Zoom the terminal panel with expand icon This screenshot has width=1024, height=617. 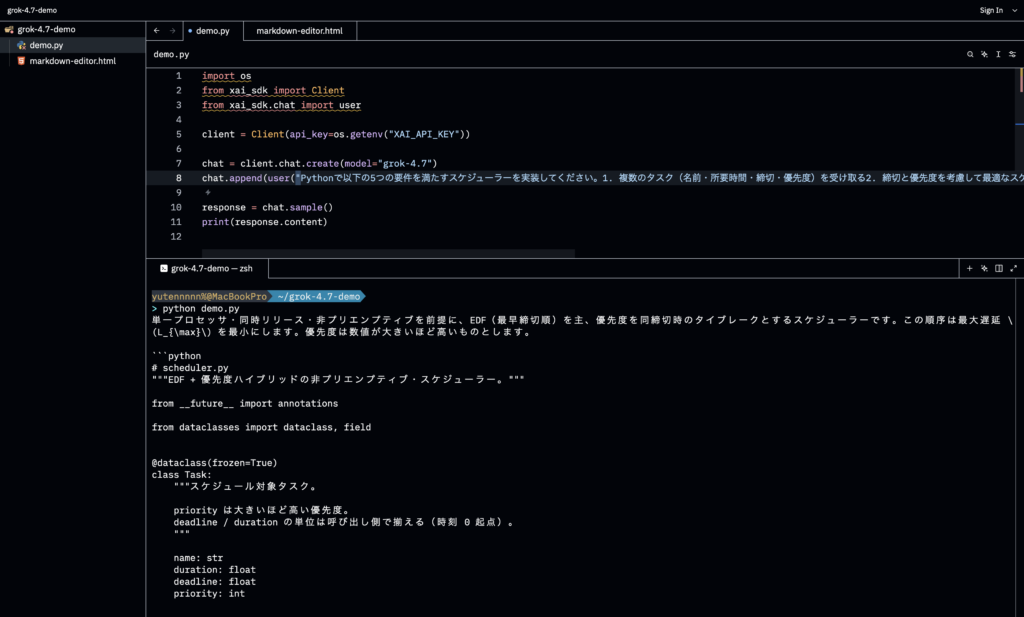pyautogui.click(x=1014, y=268)
